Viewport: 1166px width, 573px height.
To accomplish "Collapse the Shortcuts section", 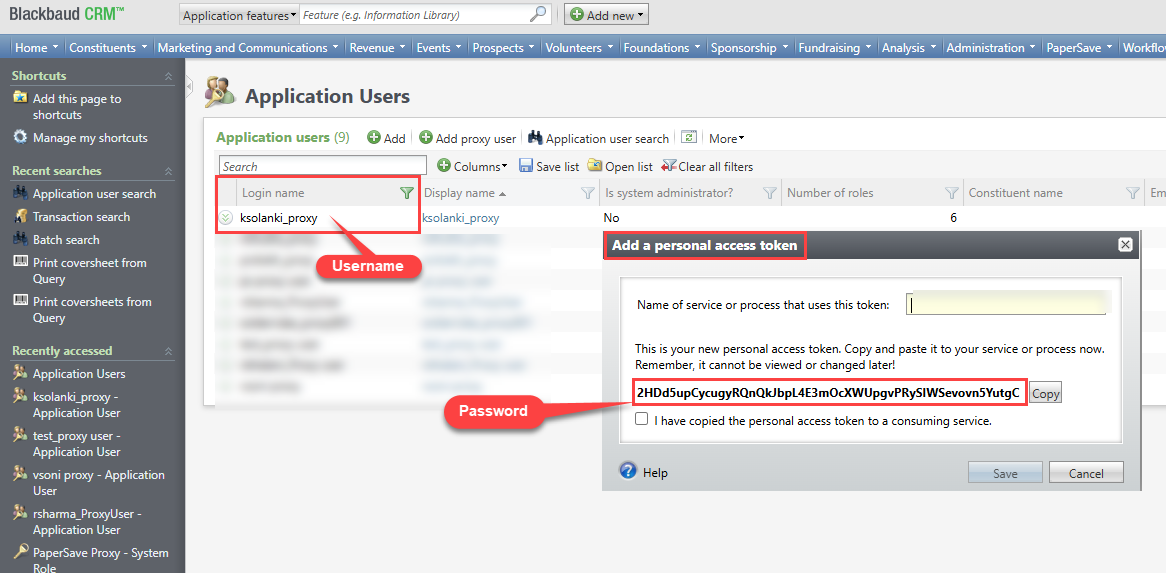I will [168, 76].
